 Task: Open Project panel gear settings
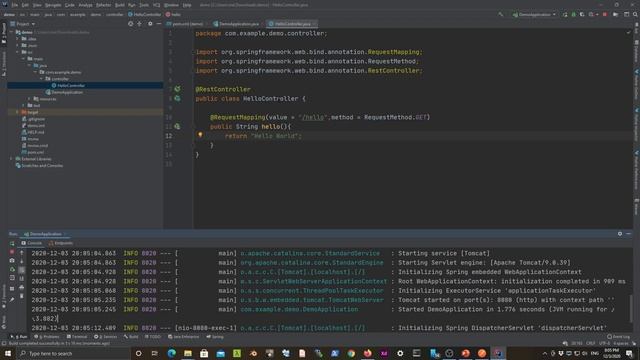click(150, 24)
